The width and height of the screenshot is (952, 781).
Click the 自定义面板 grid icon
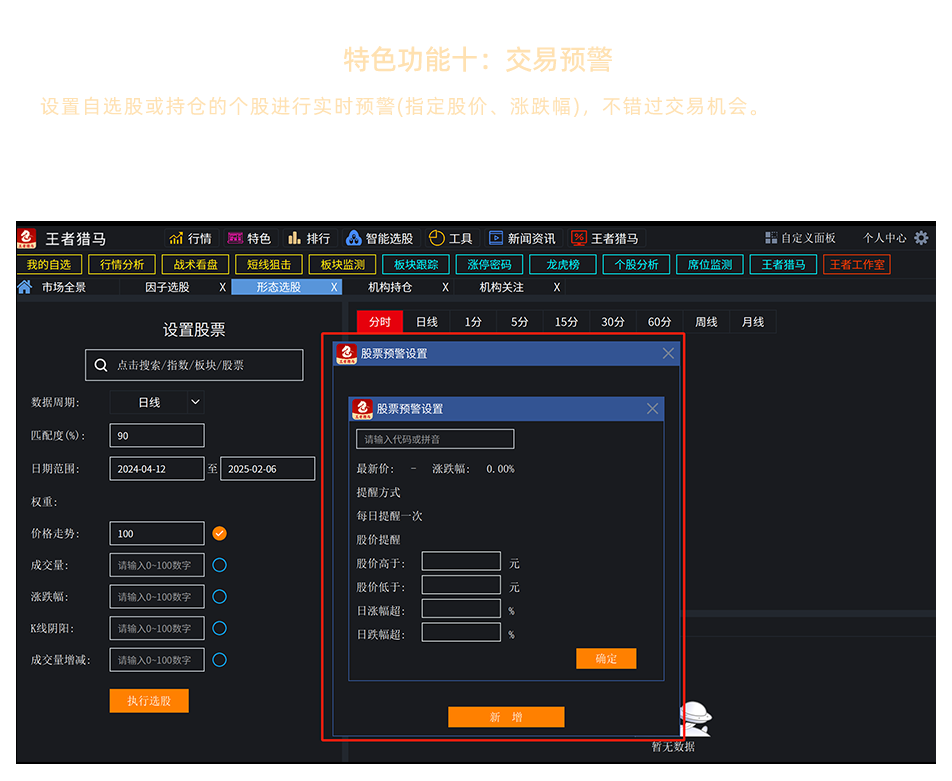[771, 238]
